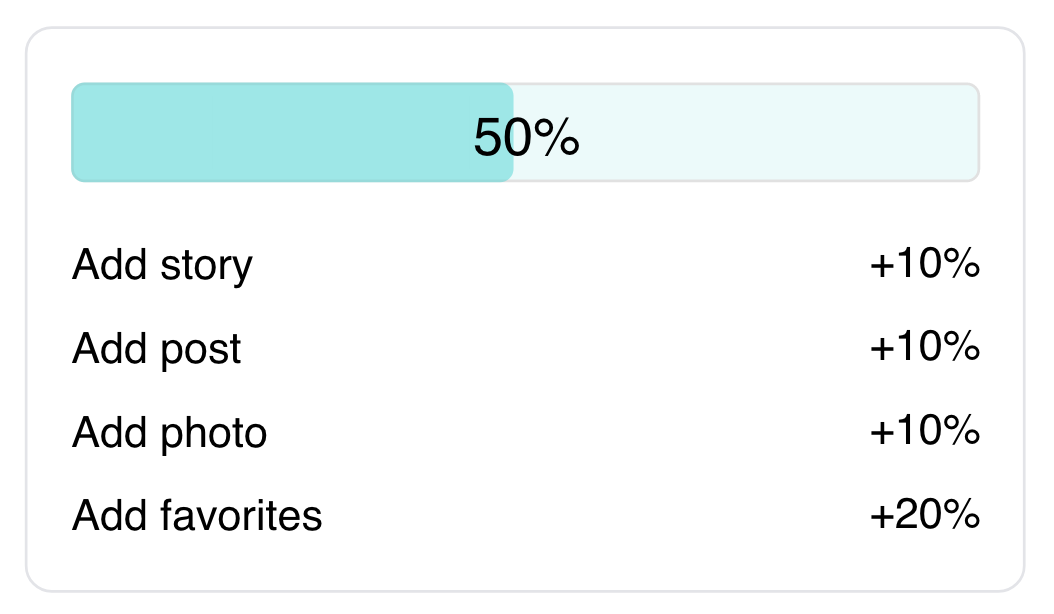Click the digit 5 in progress label
The image size is (1054, 614).
[487, 137]
